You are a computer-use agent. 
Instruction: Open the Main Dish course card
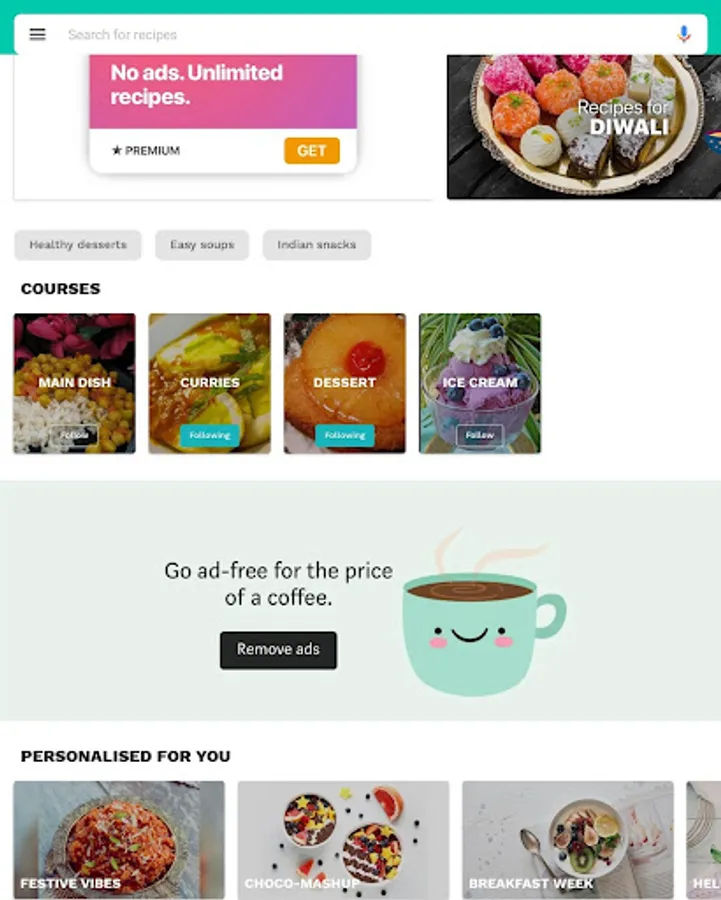[x=75, y=383]
